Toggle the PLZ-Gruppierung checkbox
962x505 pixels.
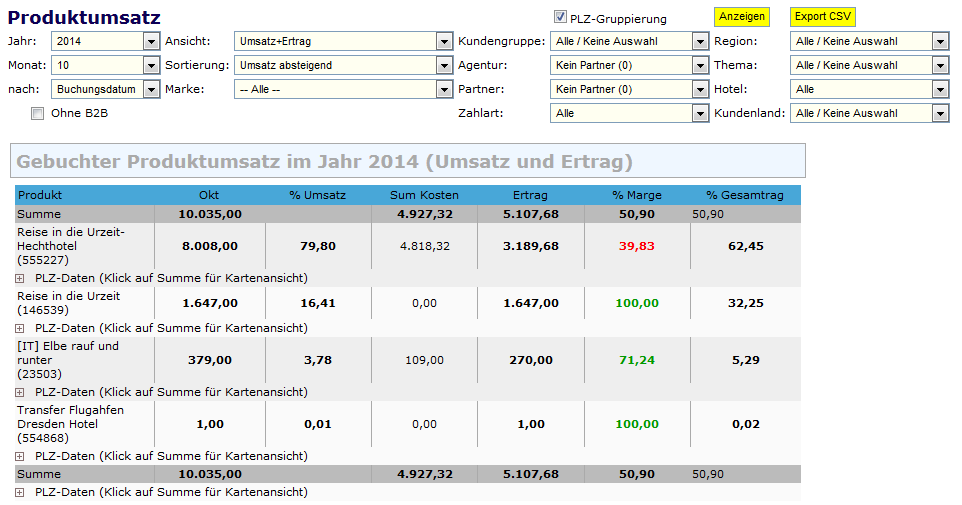(560, 17)
